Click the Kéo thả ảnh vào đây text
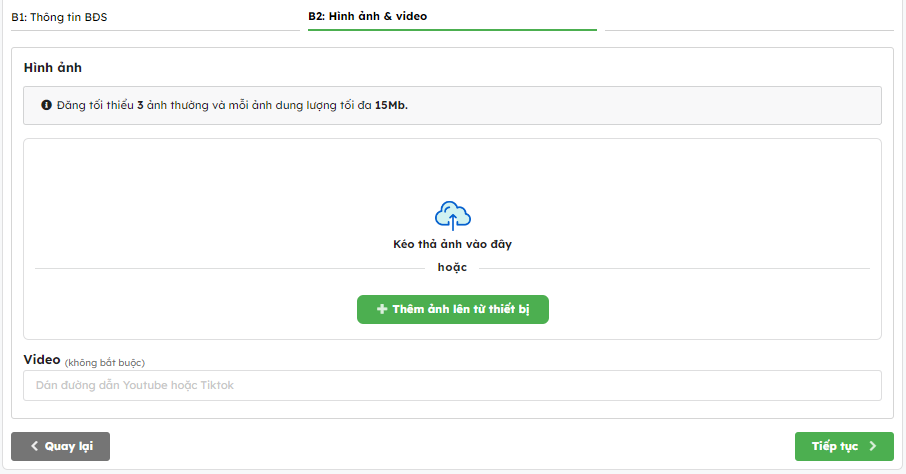Image resolution: width=906 pixels, height=474 pixels. (x=452, y=244)
